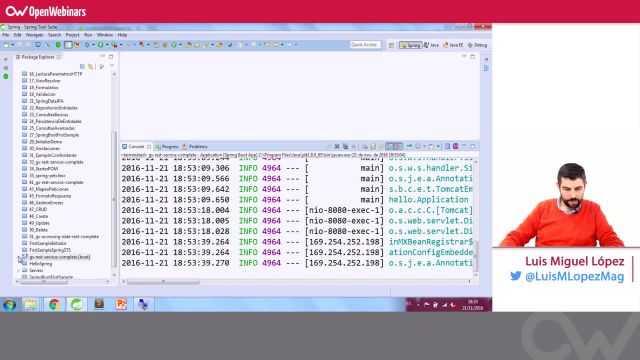This screenshot has height=360, width=640.
Task: Click Remove All Terminated Launches in Console
Action: (345, 147)
